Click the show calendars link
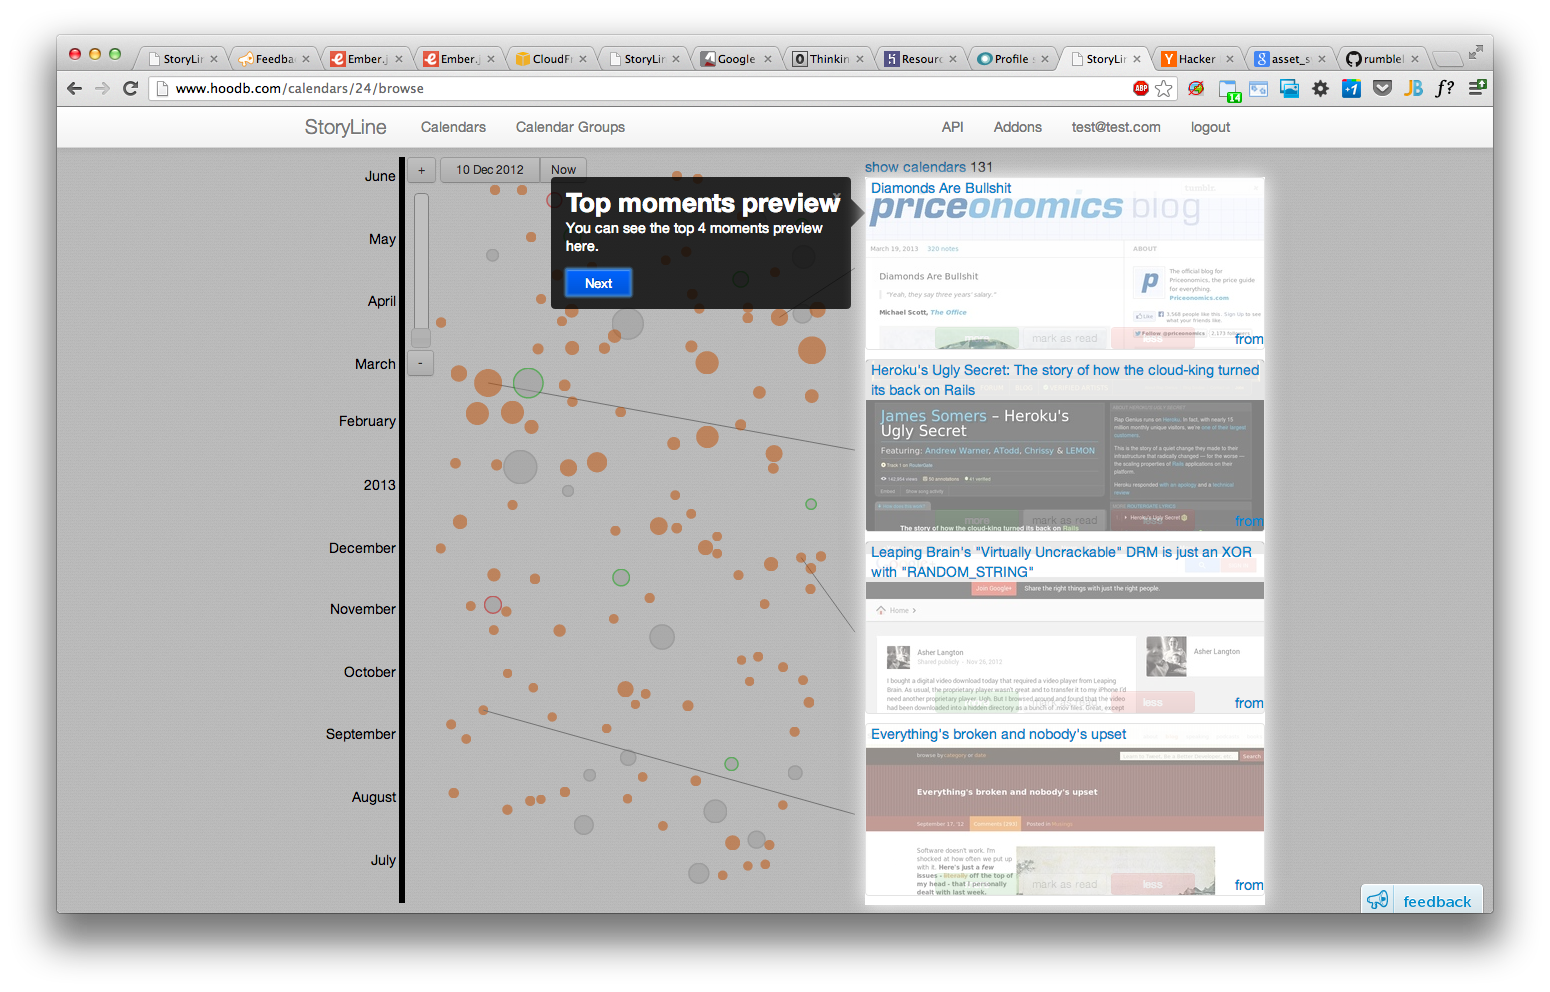The height and width of the screenshot is (992, 1550). (x=915, y=167)
